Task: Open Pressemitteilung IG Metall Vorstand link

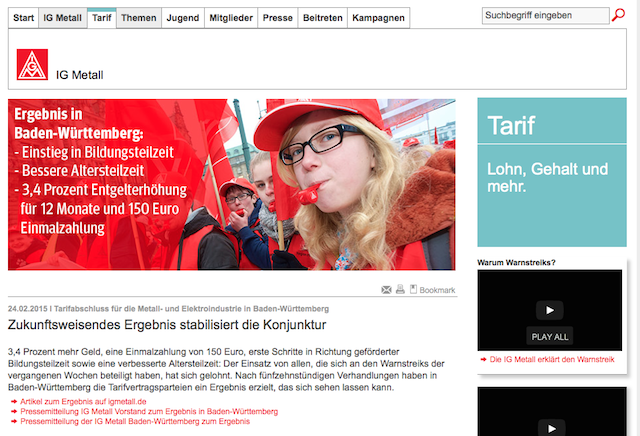Action: [x=149, y=412]
